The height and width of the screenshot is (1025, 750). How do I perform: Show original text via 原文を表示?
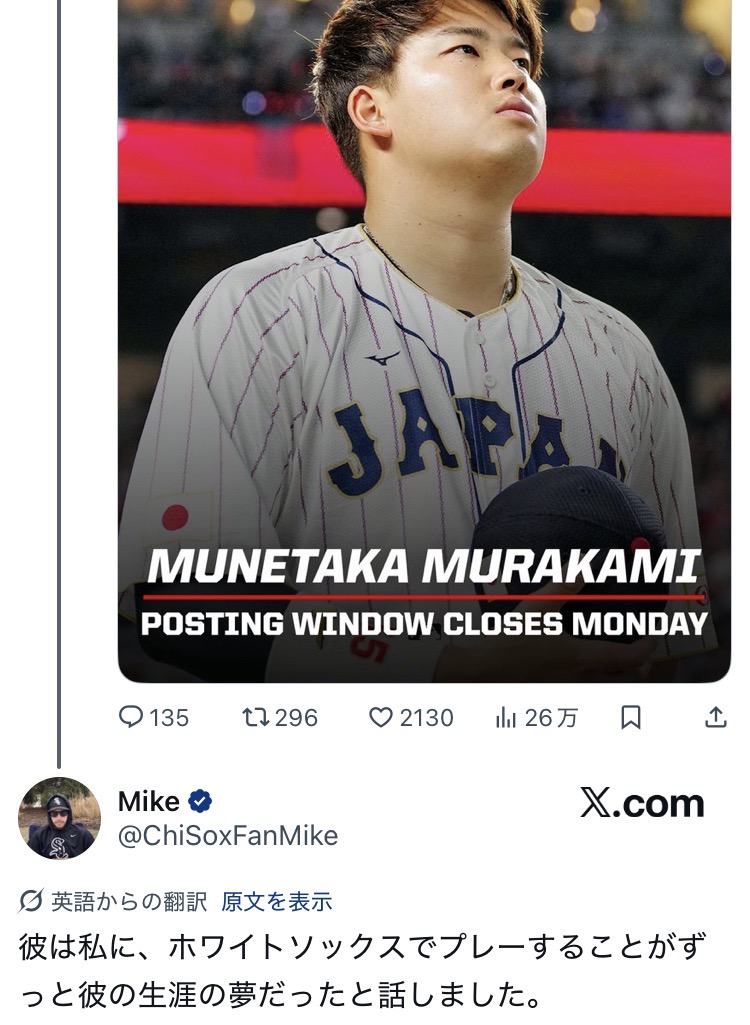pyautogui.click(x=277, y=901)
